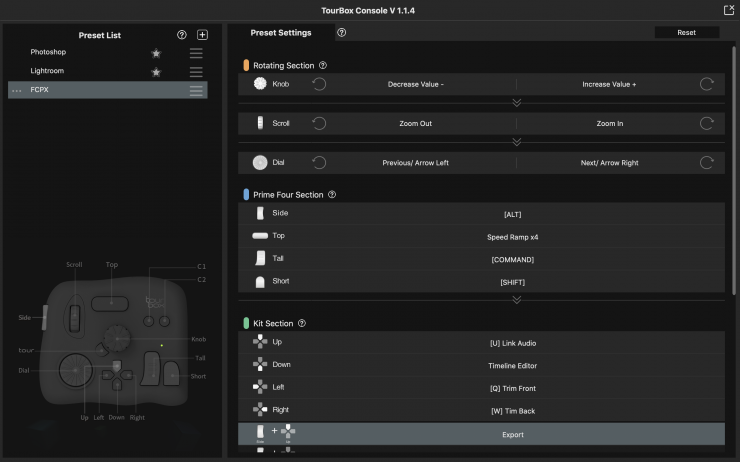Open the hamburger menu for Photoshop preset
Viewport: 740px width, 462px height.
click(196, 53)
